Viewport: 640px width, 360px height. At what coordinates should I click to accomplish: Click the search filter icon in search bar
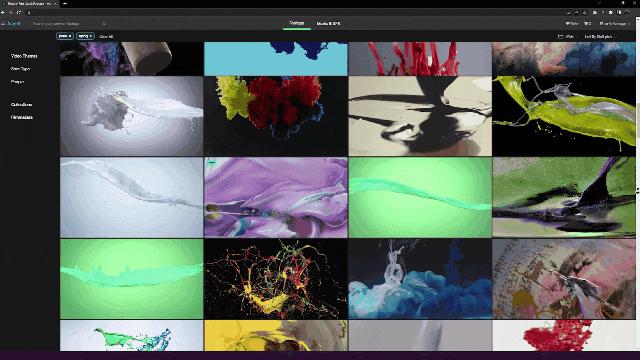pos(104,24)
